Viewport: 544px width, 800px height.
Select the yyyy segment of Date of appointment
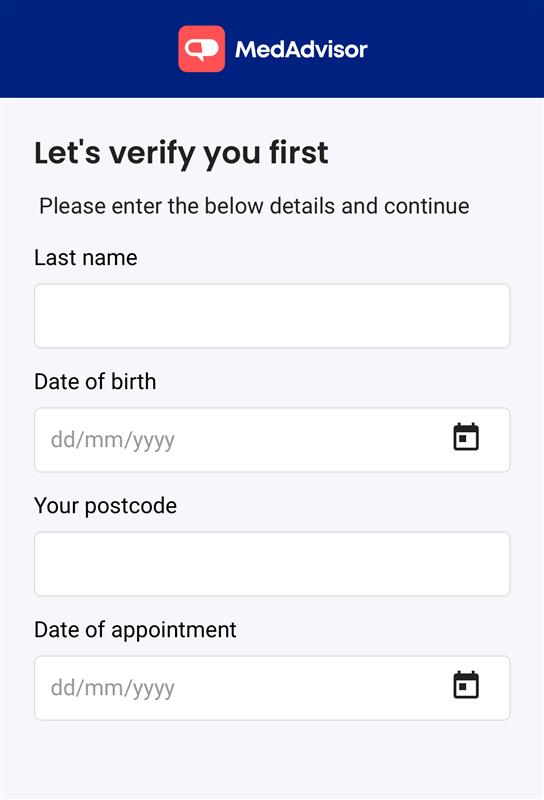click(148, 688)
